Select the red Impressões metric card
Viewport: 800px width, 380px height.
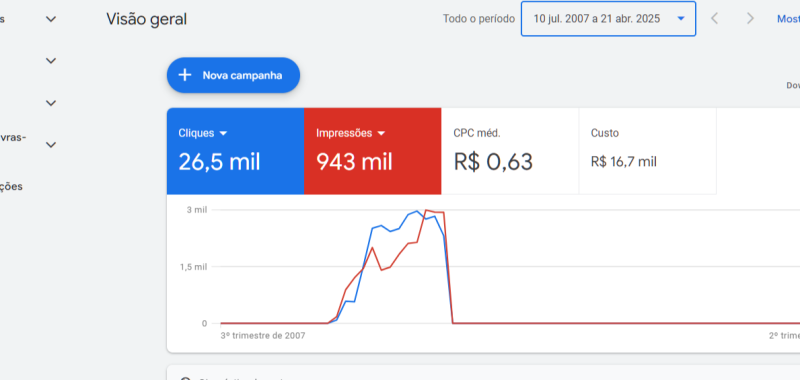coord(372,151)
